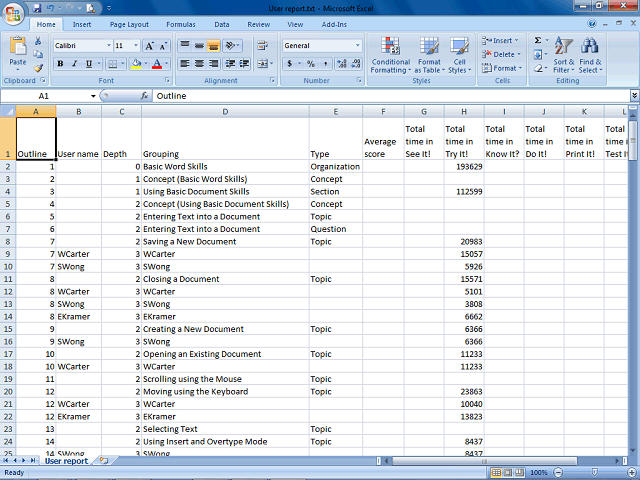The image size is (640, 480).
Task: Open the Formulas ribbon tab
Action: [x=181, y=24]
